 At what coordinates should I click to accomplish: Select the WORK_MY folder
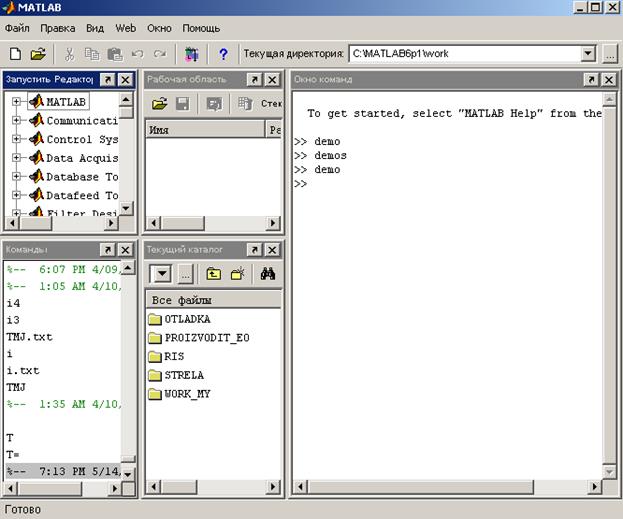(x=179, y=394)
